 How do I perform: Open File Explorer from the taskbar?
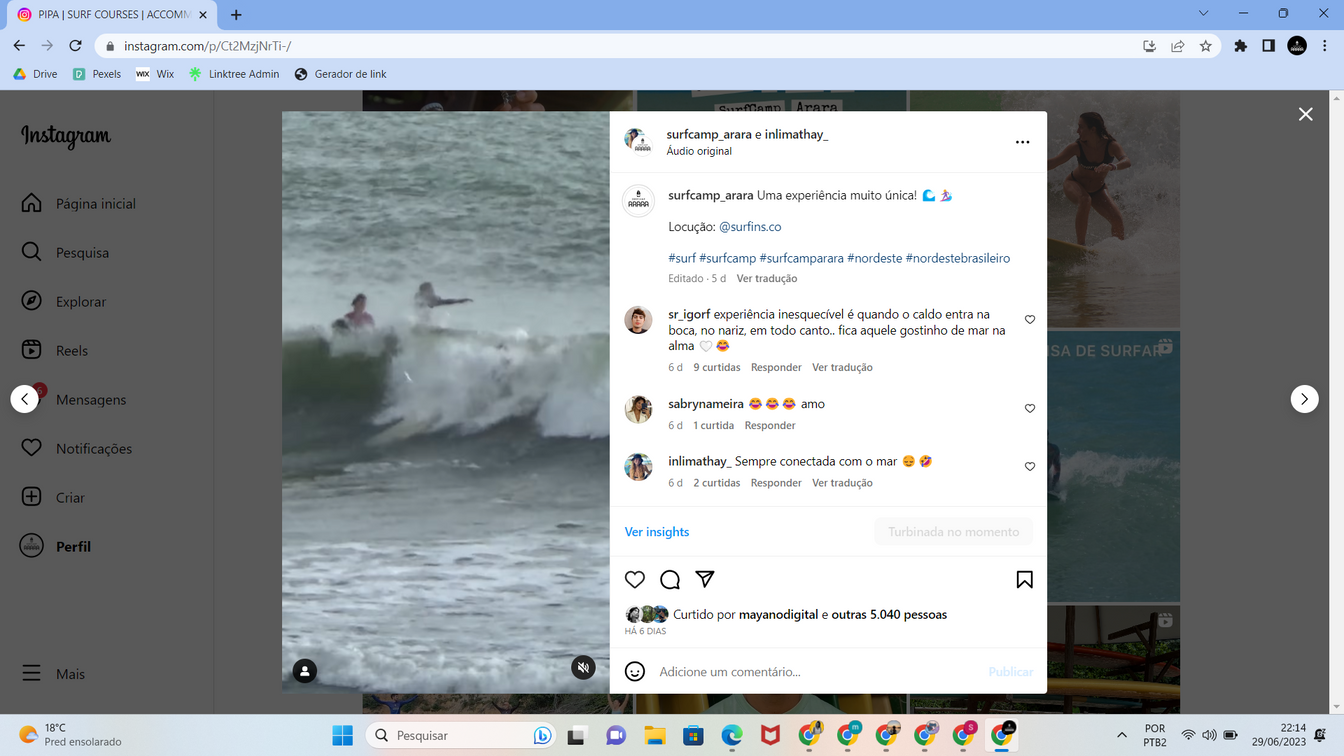click(654, 736)
